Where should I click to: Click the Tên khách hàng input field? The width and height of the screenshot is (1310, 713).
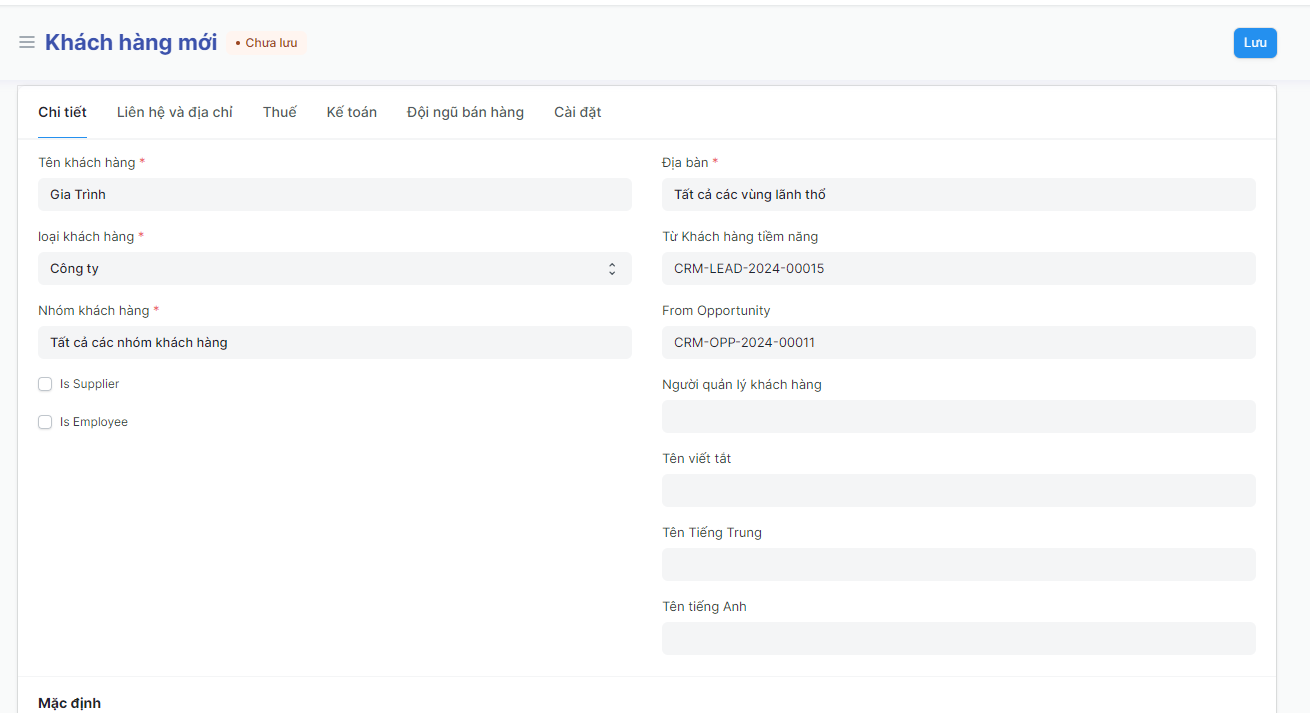click(x=334, y=195)
